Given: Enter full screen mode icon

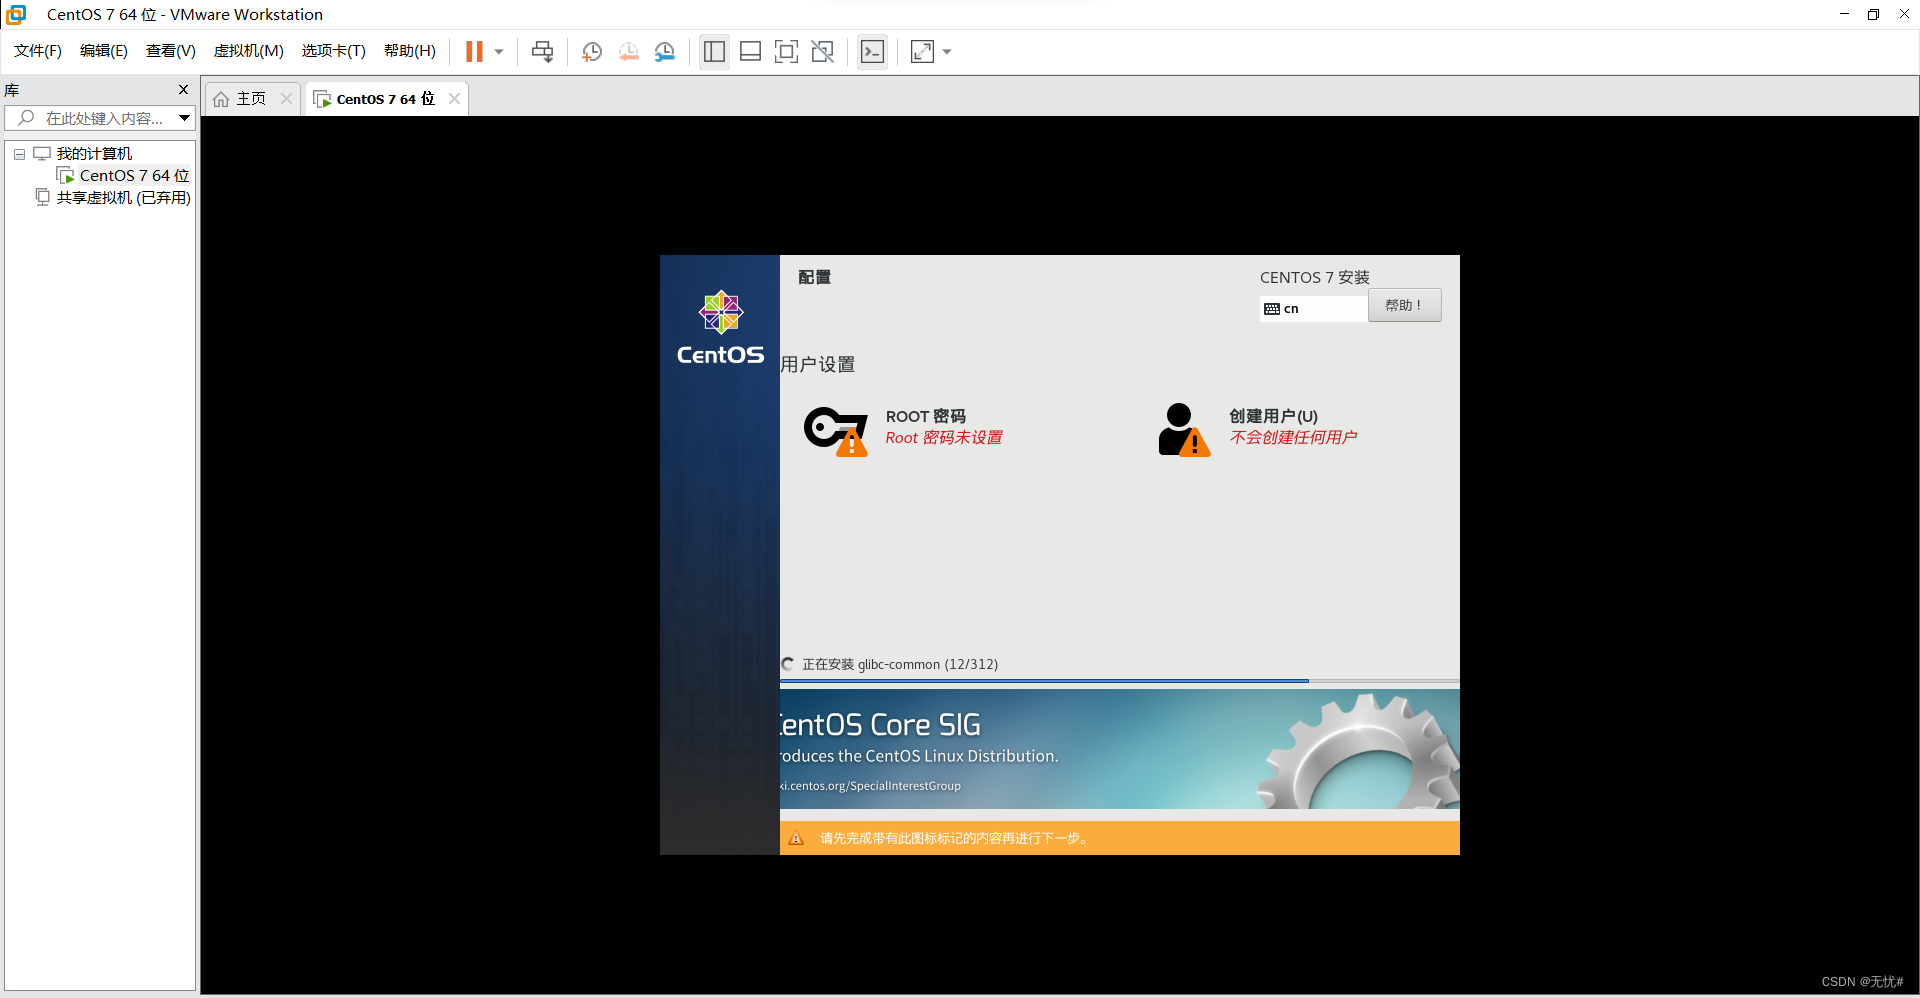Looking at the screenshot, I should (x=786, y=52).
